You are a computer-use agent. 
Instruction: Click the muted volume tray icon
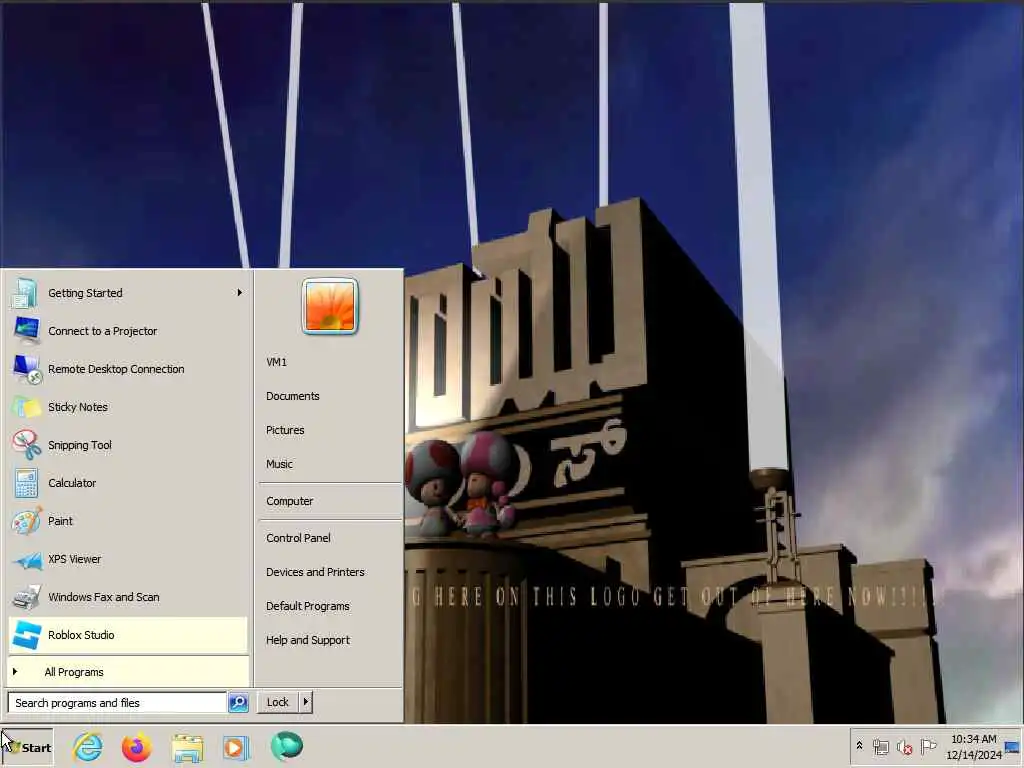904,746
